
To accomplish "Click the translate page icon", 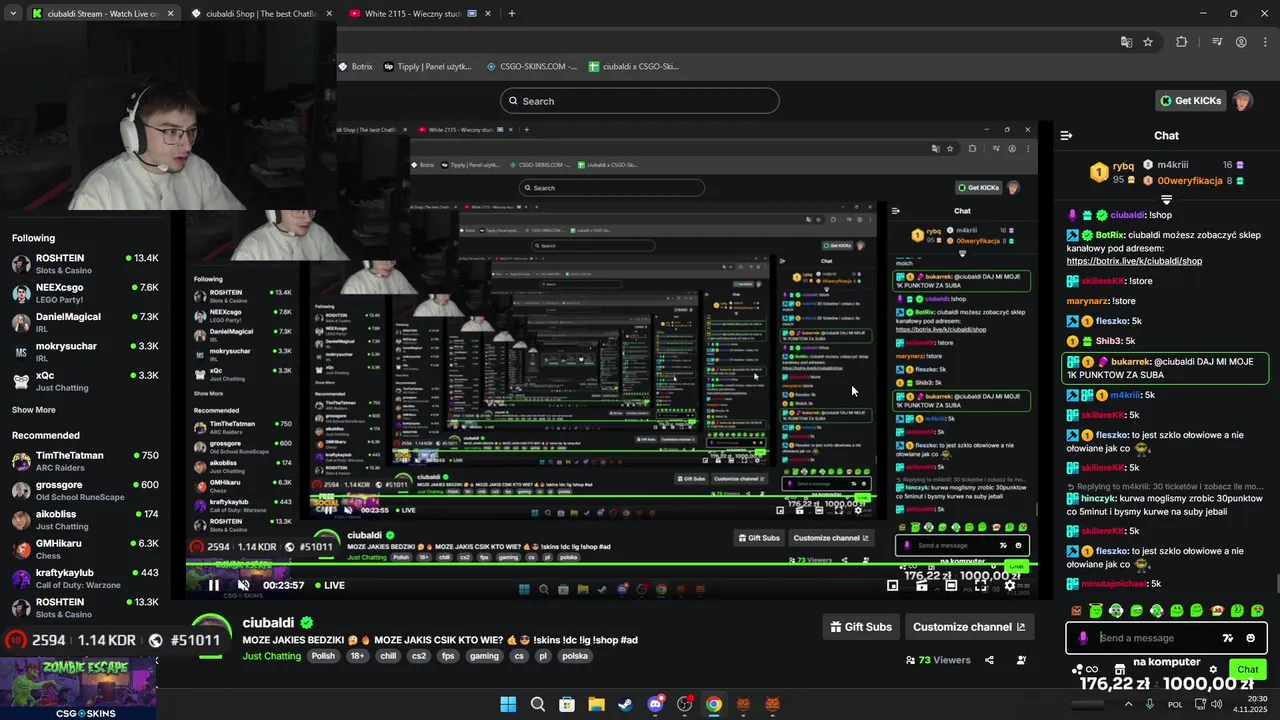I will 1126,42.
